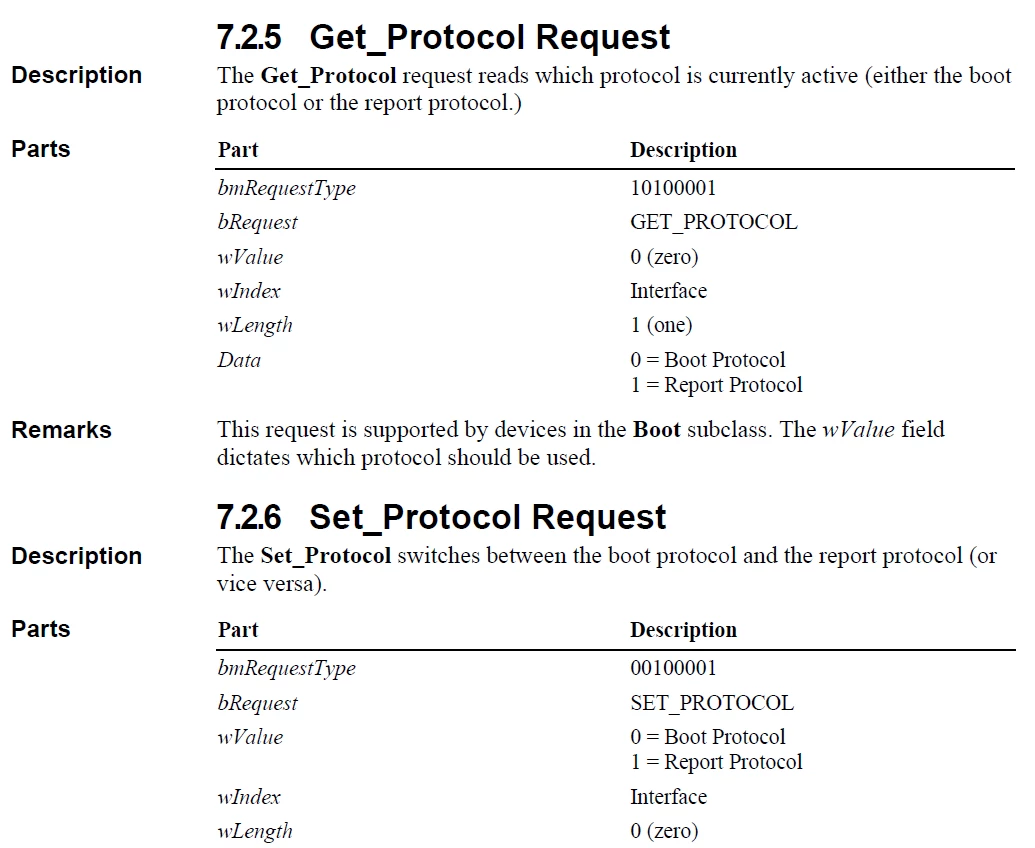Click the '0 (zero)' wLength value in Set_Protocol
The width and height of the screenshot is (1035, 848).
[x=664, y=831]
